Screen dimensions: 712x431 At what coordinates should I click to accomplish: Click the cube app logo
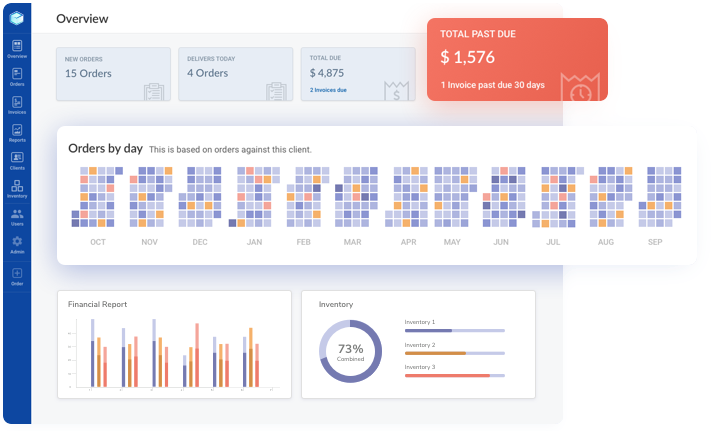click(x=17, y=18)
